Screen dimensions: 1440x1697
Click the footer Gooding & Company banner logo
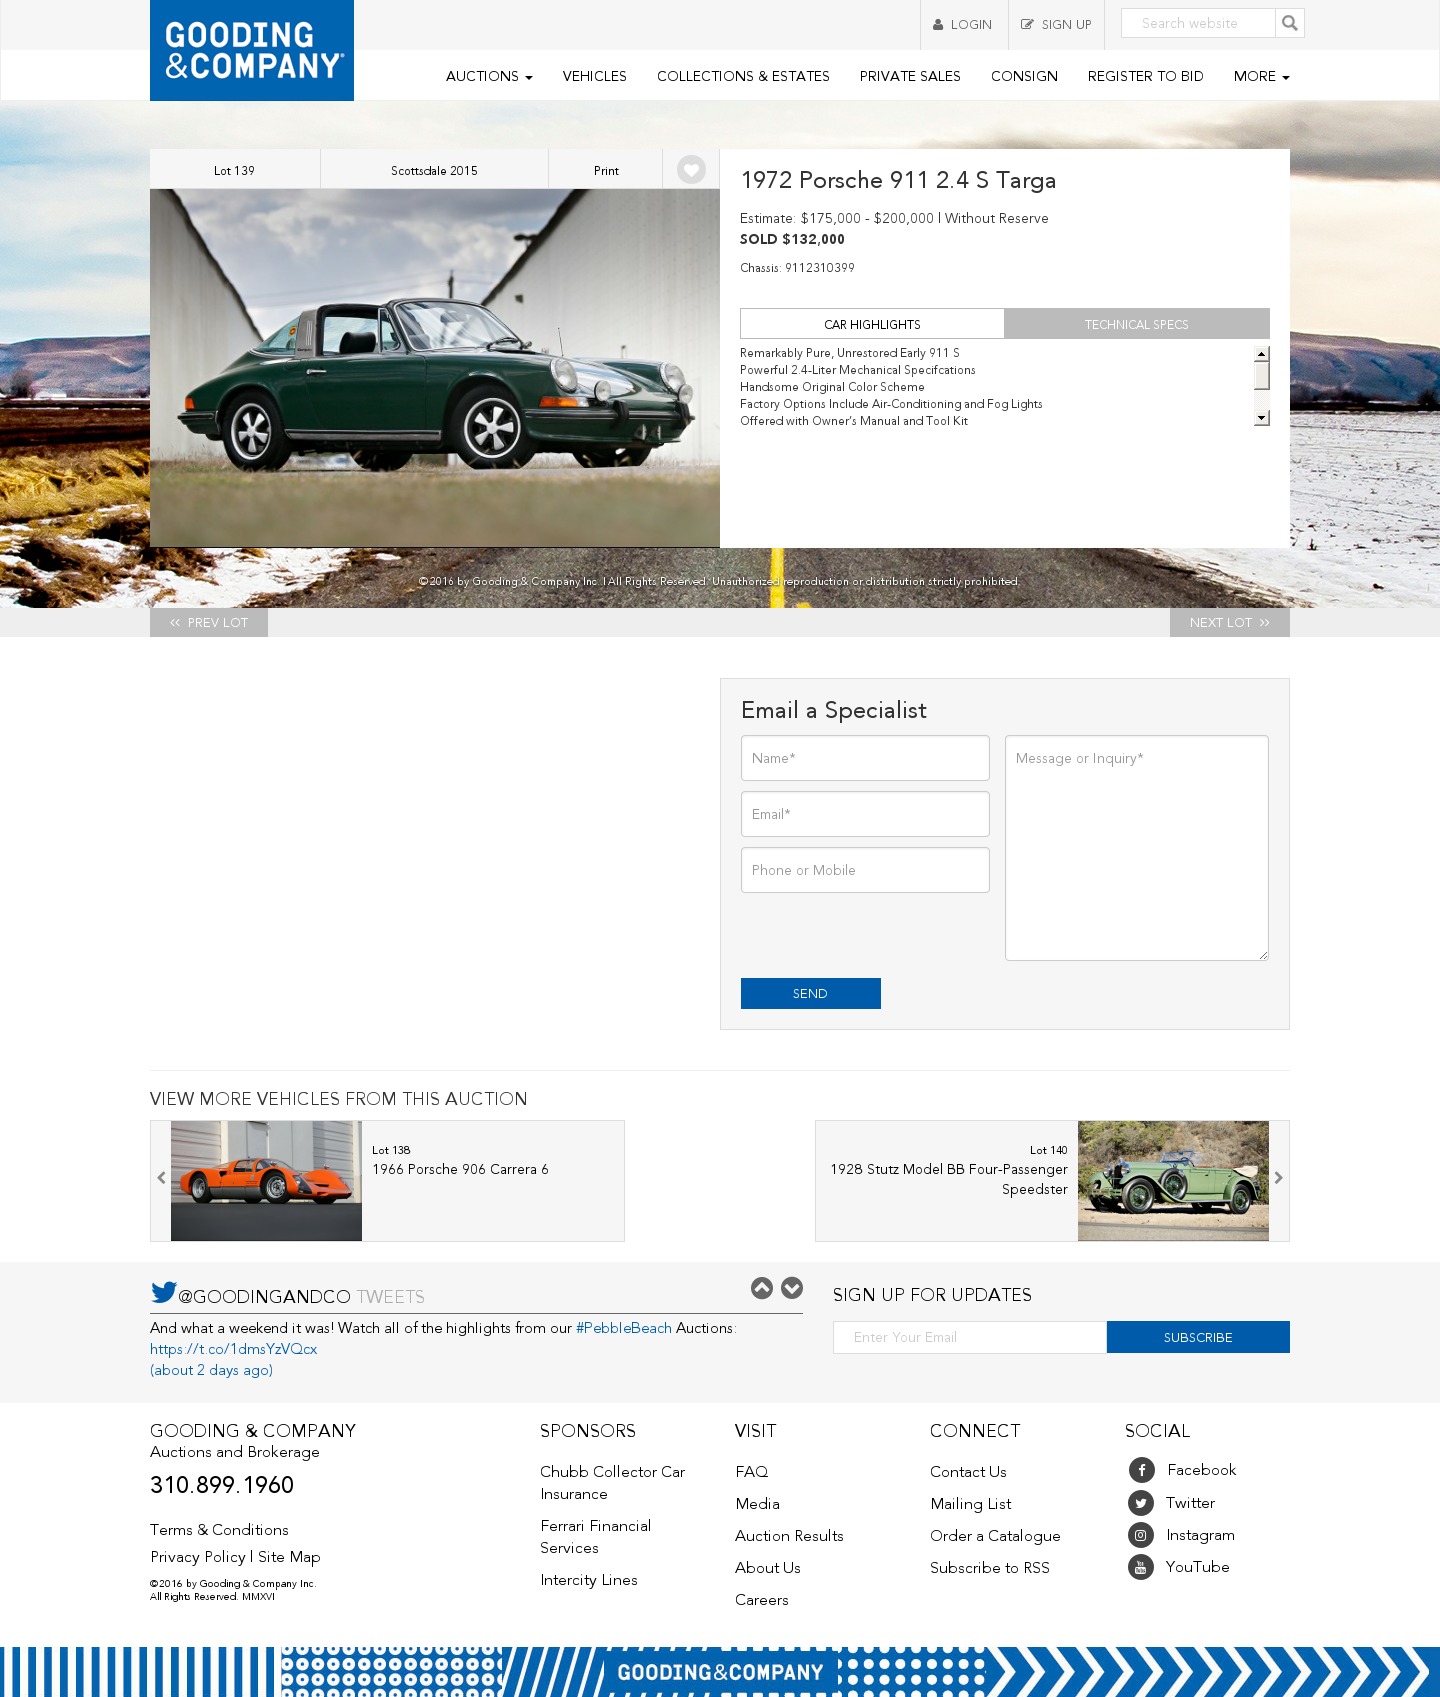(x=720, y=1672)
